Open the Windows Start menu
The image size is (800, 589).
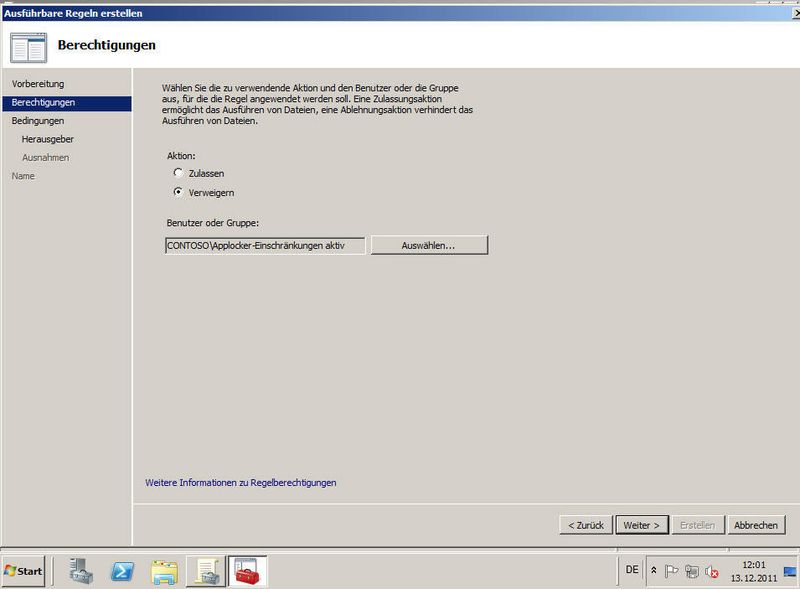[23, 571]
